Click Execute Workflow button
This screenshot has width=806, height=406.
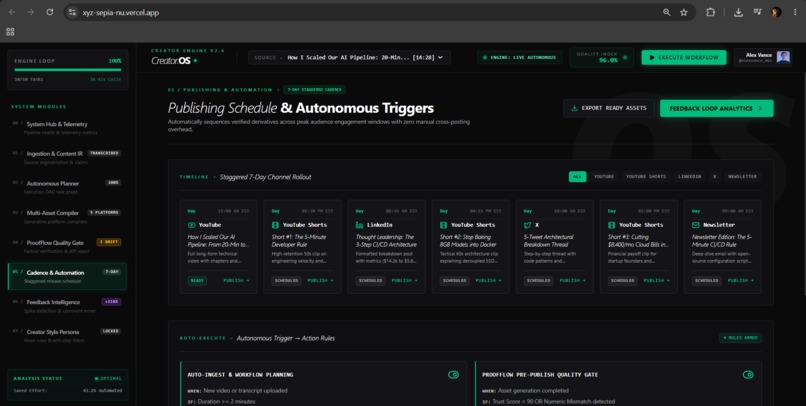684,58
